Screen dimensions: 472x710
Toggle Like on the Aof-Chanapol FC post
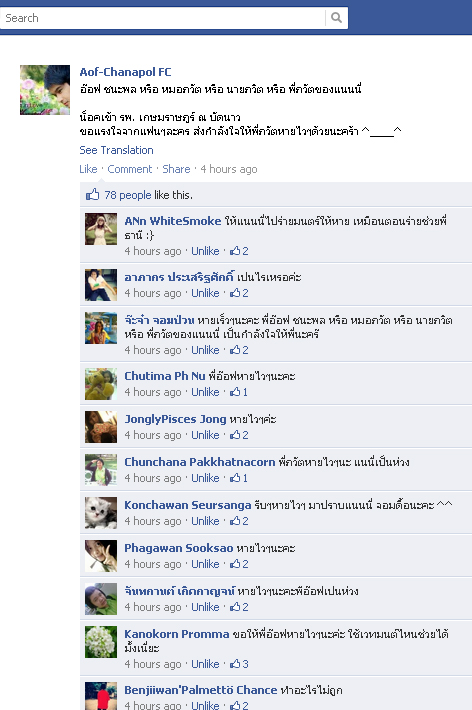click(88, 169)
